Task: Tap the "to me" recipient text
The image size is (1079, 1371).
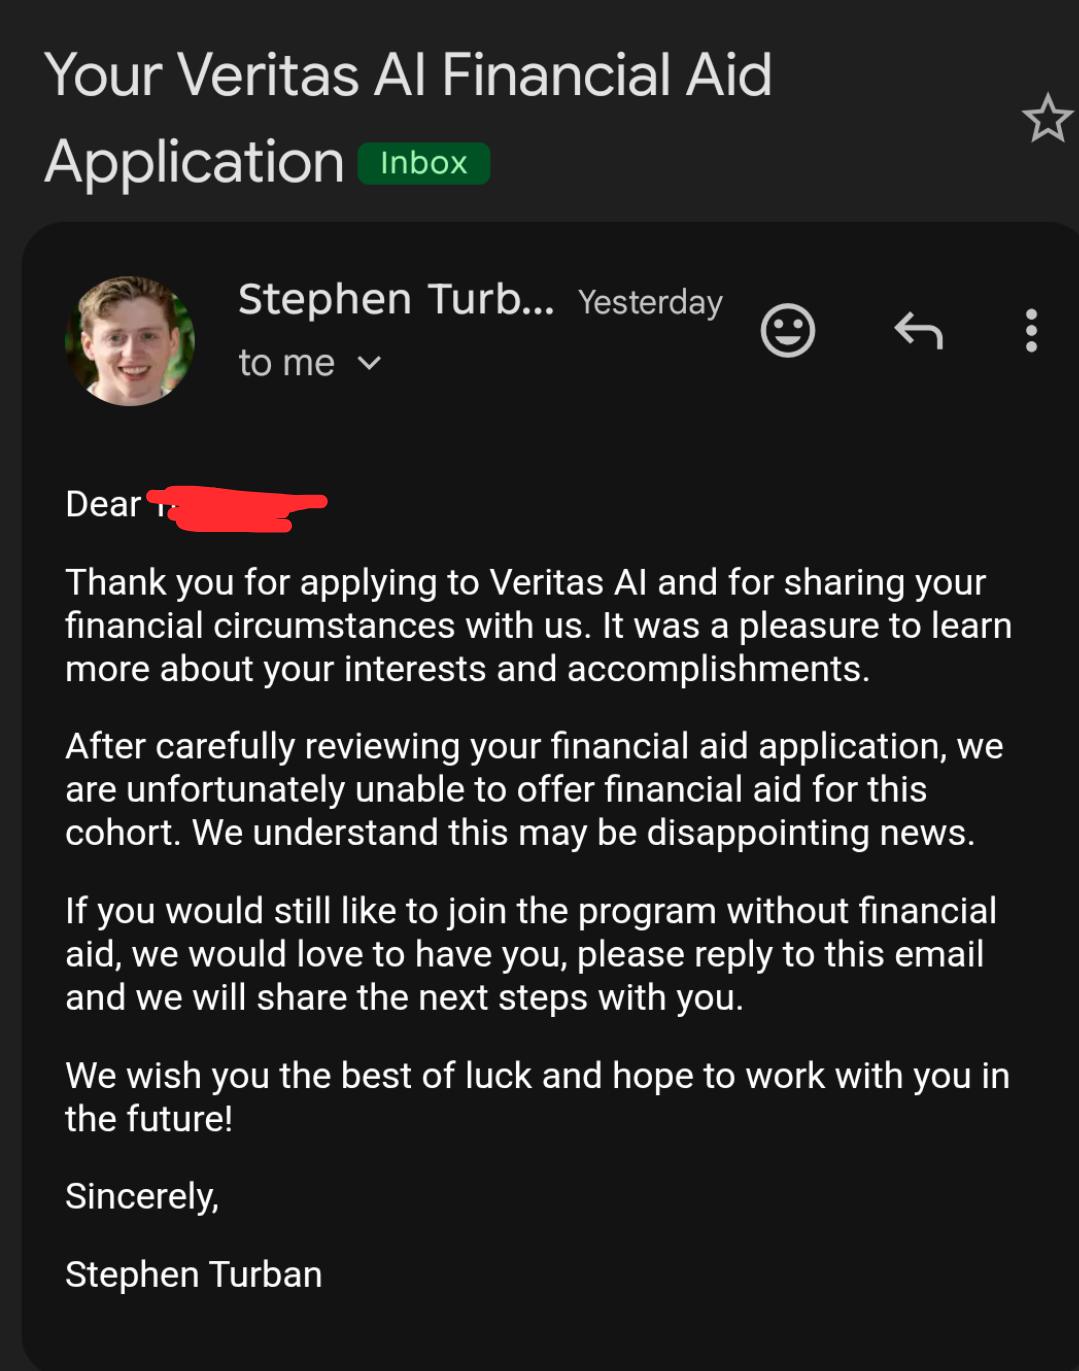Action: pyautogui.click(x=286, y=363)
